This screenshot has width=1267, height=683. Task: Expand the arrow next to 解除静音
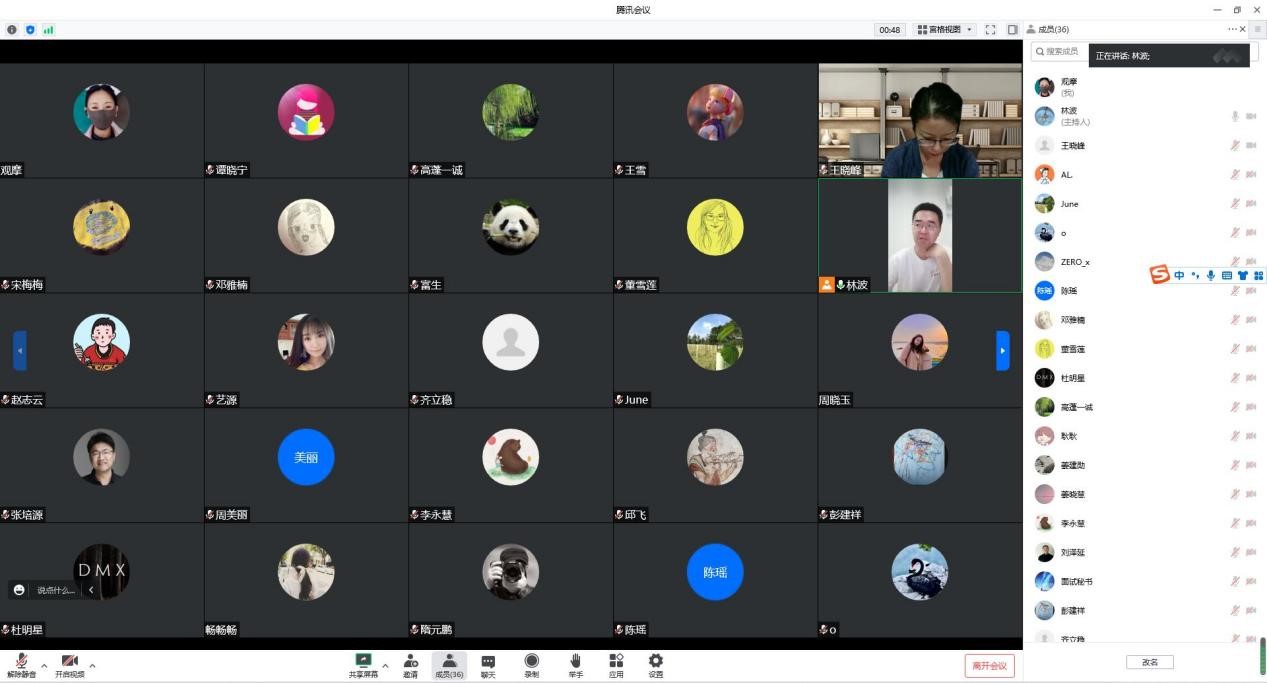pos(43,665)
